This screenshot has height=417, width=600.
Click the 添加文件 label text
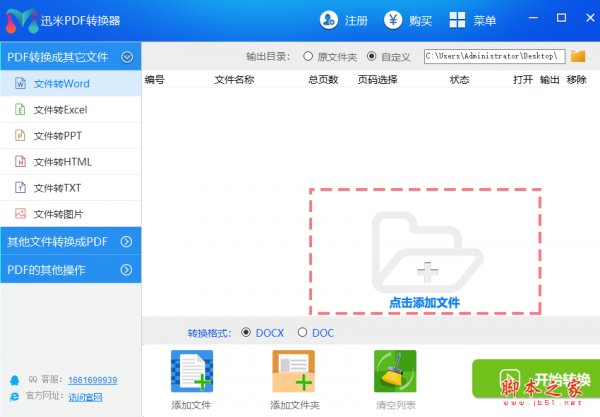191,405
